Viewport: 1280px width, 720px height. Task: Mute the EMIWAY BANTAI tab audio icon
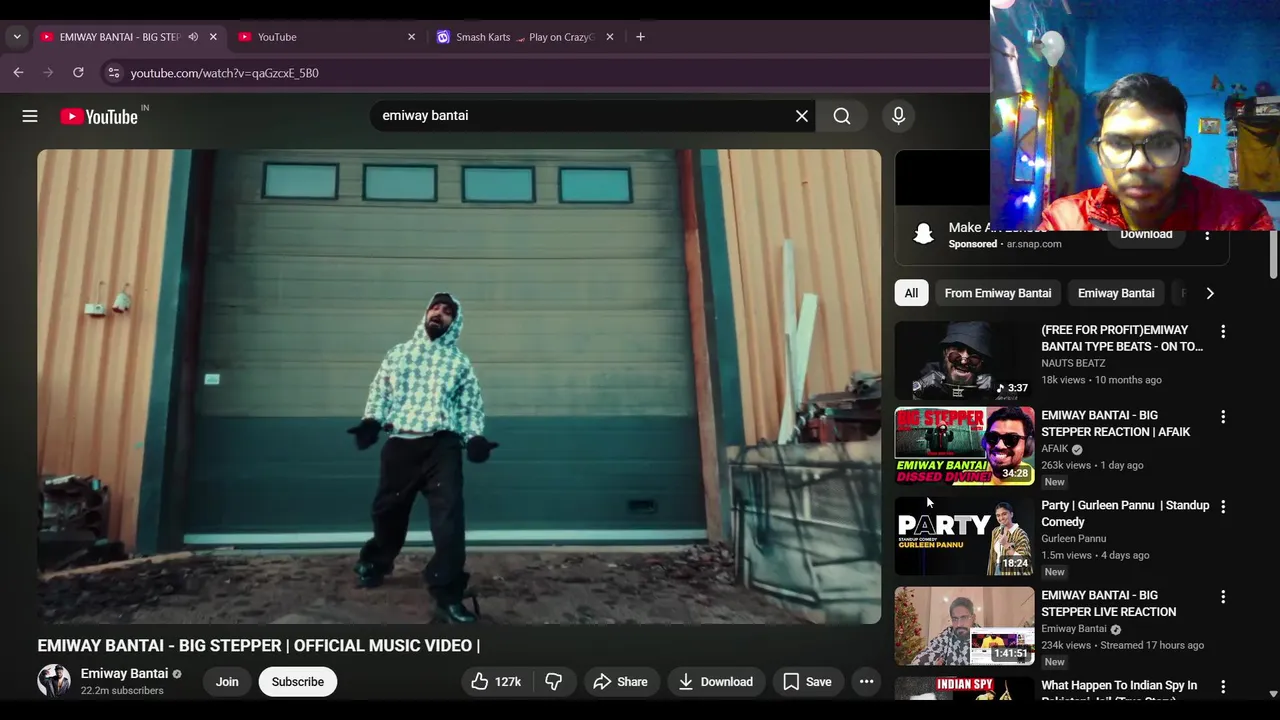(x=193, y=37)
